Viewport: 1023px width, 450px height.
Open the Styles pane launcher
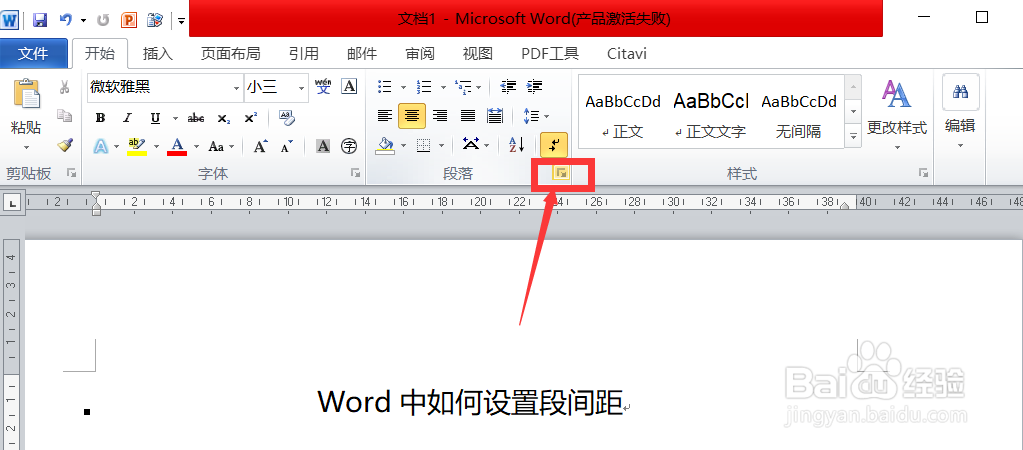click(923, 173)
